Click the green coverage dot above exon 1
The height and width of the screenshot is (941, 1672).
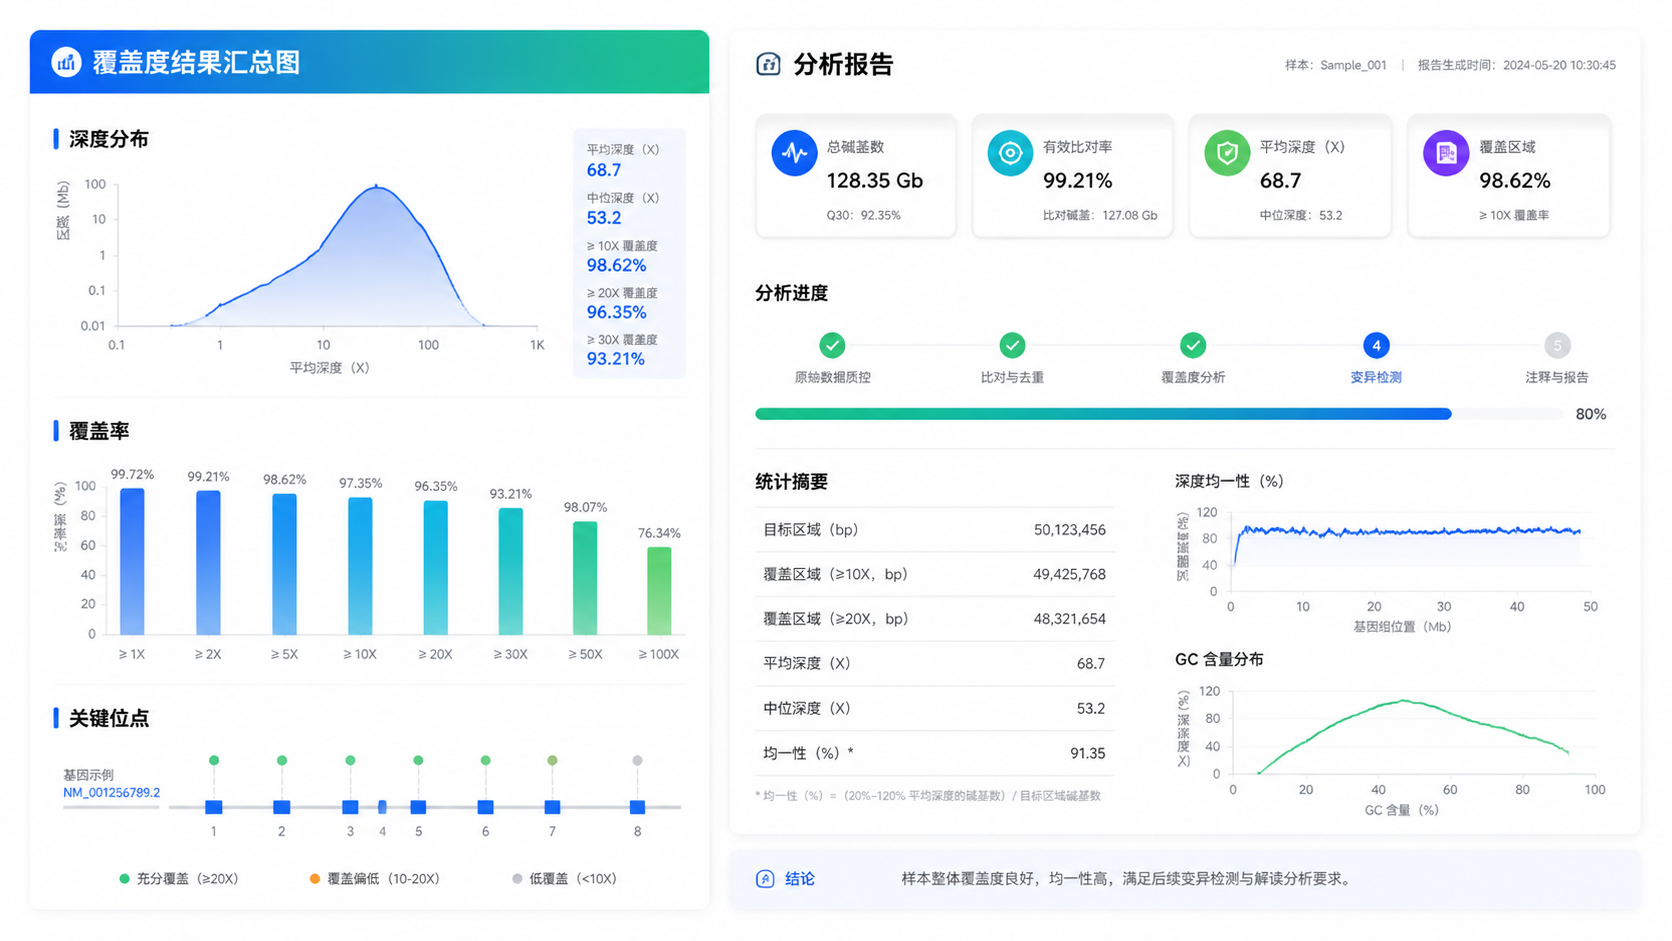214,761
